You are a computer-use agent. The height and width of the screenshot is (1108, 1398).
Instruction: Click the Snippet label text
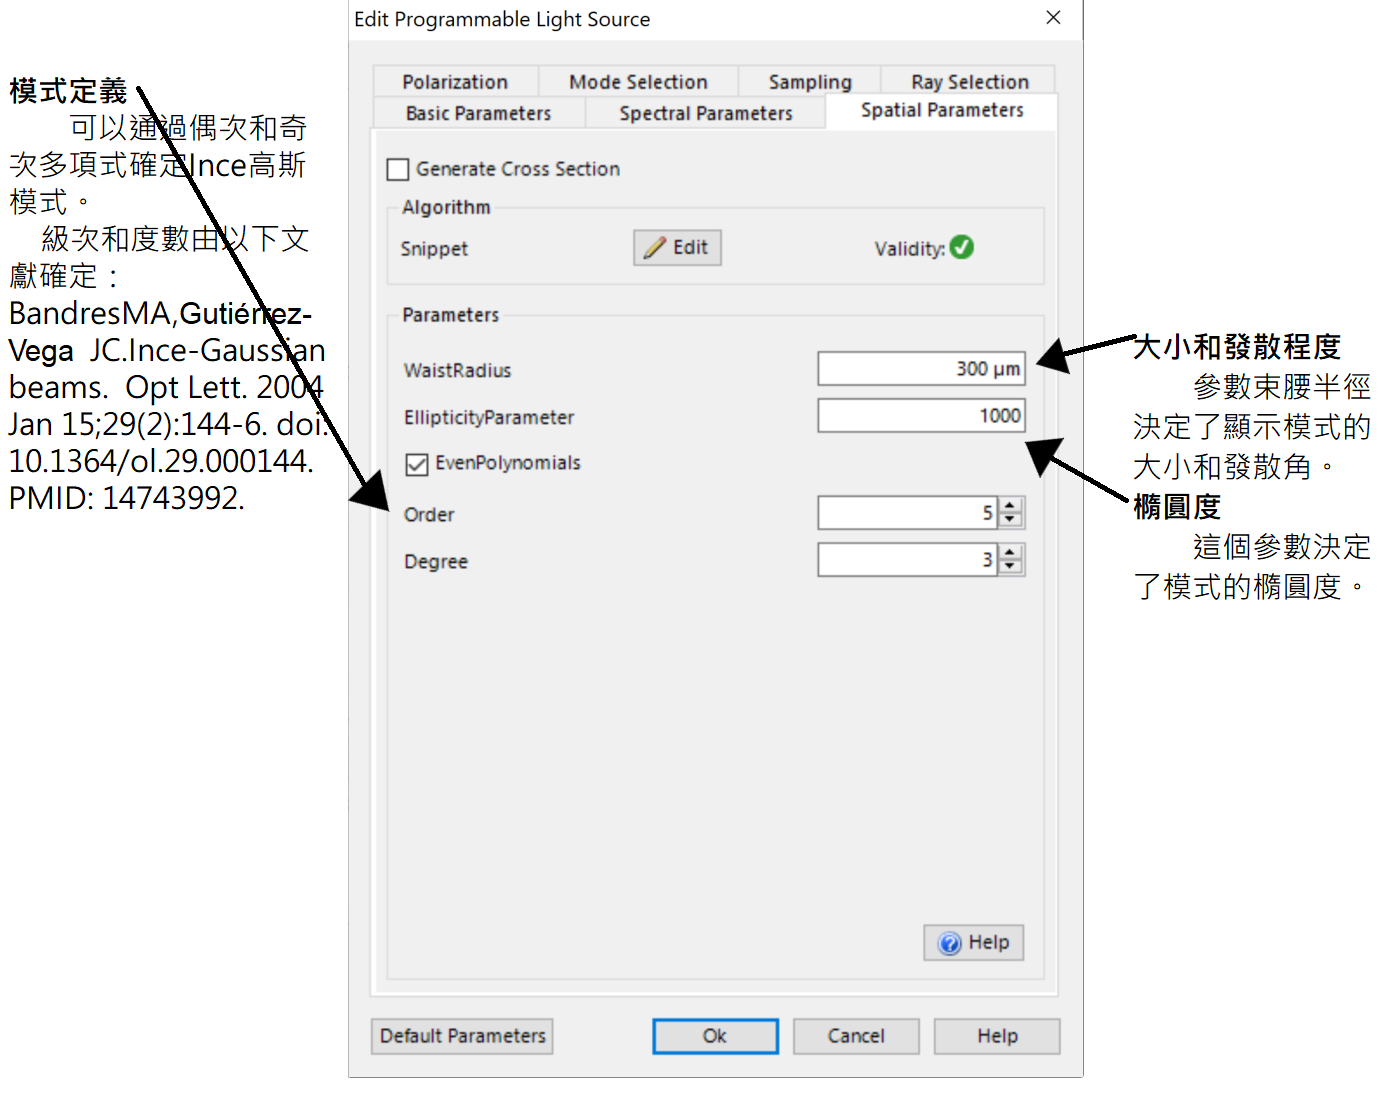pyautogui.click(x=434, y=249)
